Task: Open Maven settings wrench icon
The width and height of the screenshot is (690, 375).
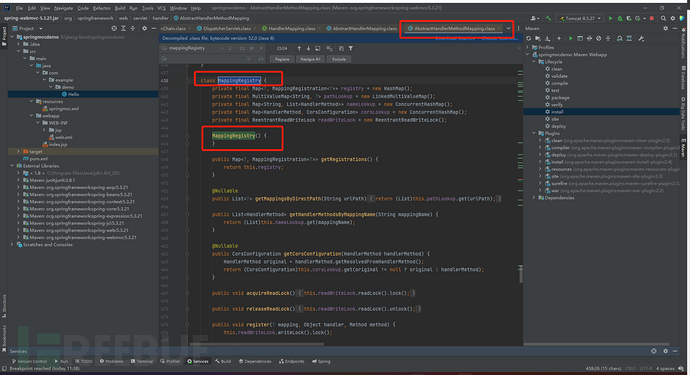Action: tap(641, 39)
